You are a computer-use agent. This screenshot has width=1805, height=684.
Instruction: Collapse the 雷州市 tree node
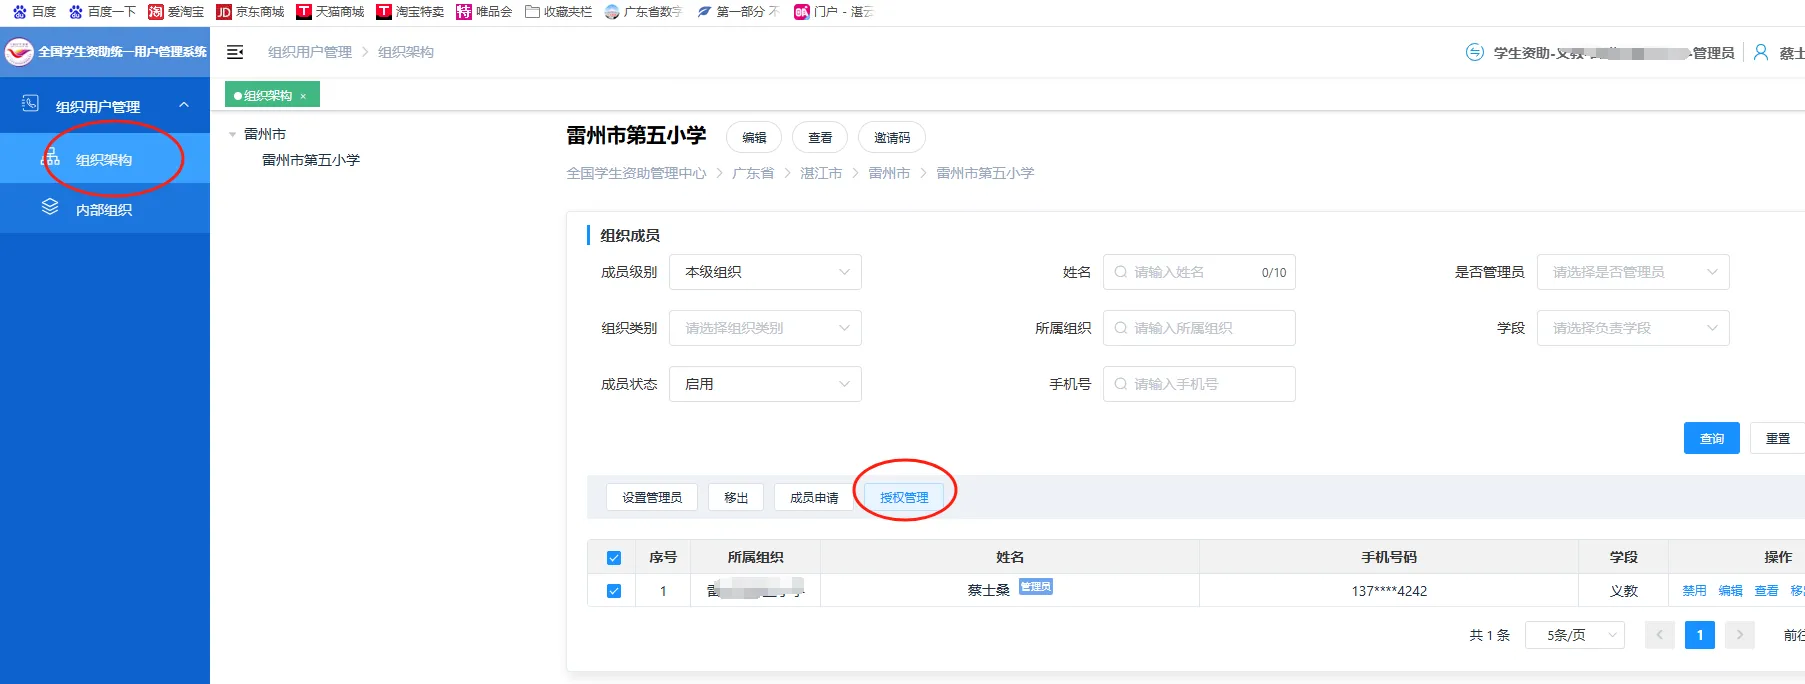(233, 134)
